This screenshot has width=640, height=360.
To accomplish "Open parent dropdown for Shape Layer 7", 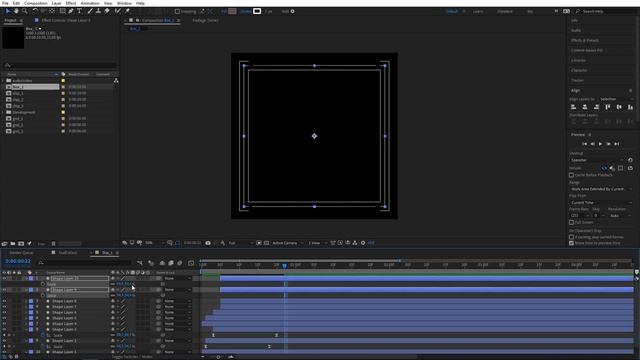I will (x=178, y=307).
